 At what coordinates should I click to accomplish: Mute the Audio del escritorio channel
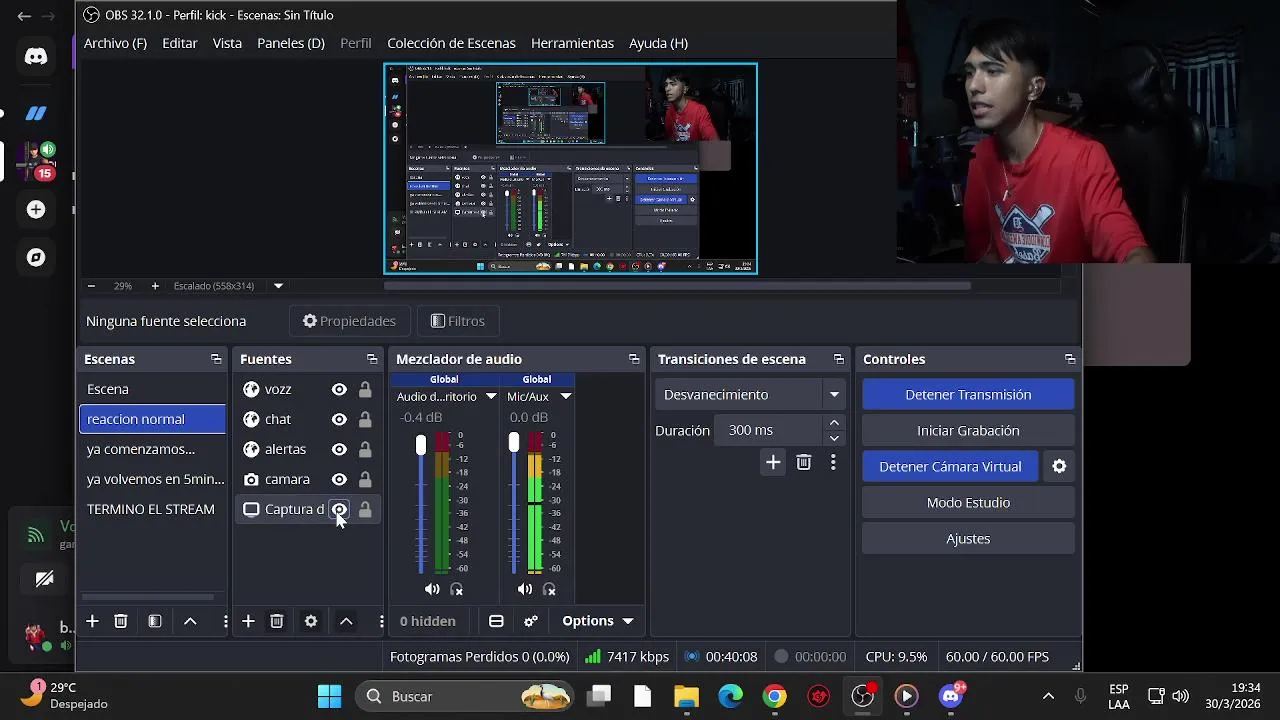tap(432, 589)
